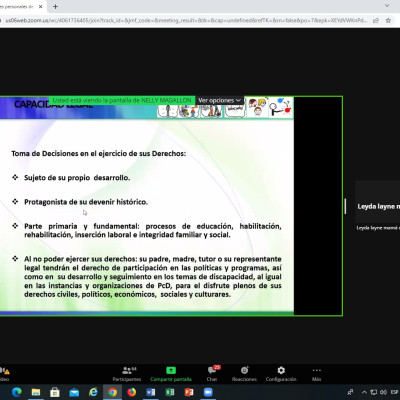The width and height of the screenshot is (400, 400).
Task: Open volume control in system tray
Action: (384, 392)
